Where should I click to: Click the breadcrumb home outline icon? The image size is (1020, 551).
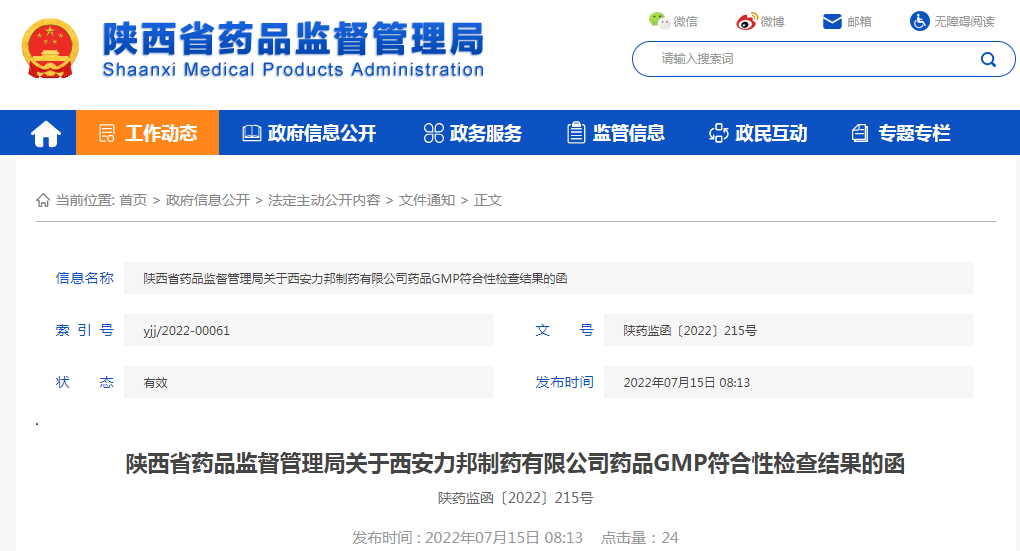click(43, 200)
